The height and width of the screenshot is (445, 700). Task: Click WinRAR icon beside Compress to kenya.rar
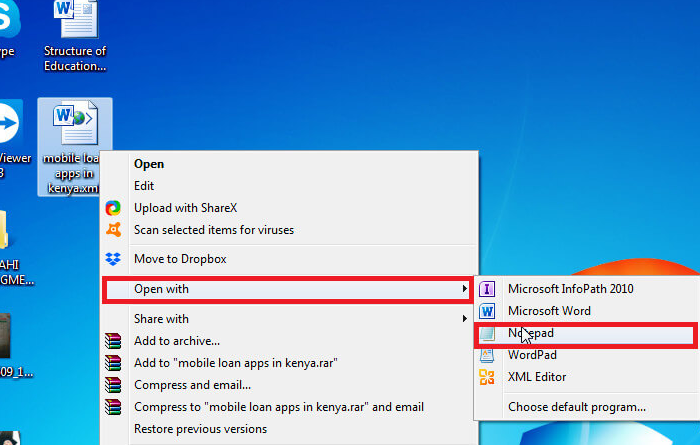click(x=113, y=407)
